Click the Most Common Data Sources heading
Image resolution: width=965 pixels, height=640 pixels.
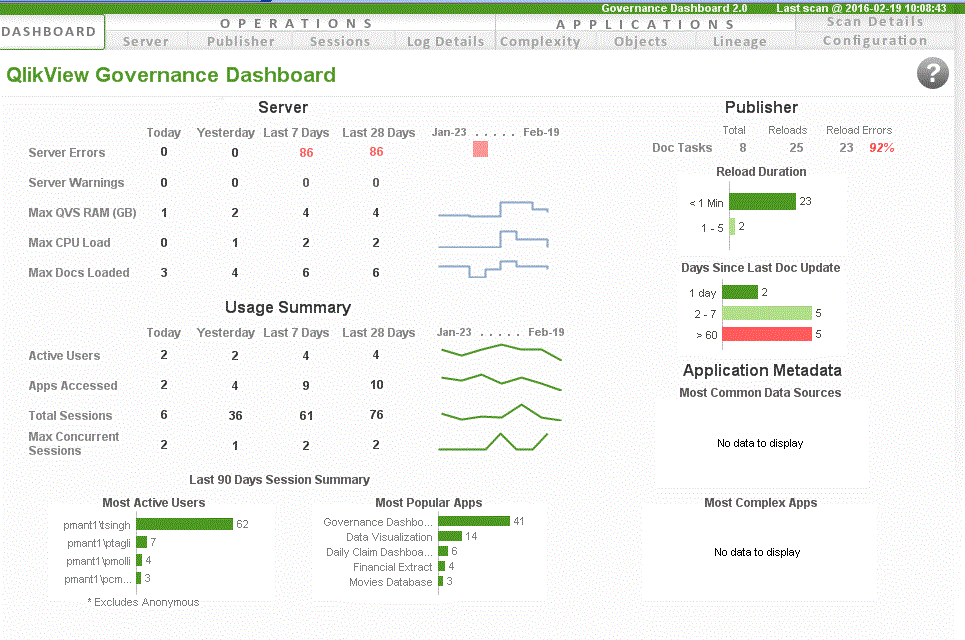pos(760,393)
